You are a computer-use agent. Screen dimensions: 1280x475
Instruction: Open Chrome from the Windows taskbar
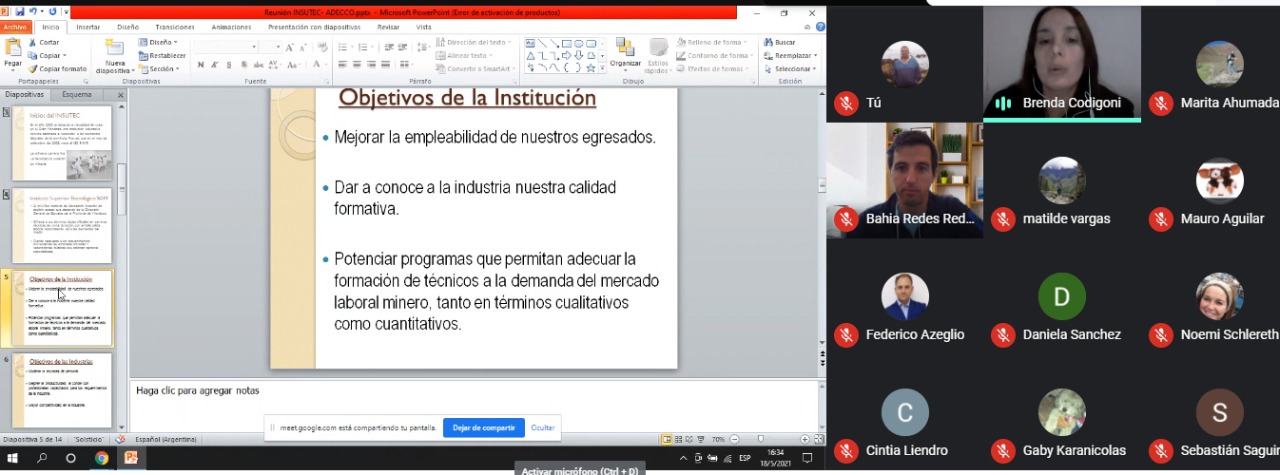pos(101,458)
